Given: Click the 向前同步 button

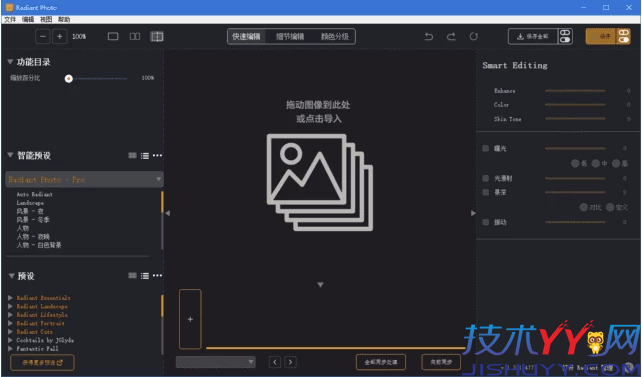Looking at the screenshot, I should click(441, 362).
